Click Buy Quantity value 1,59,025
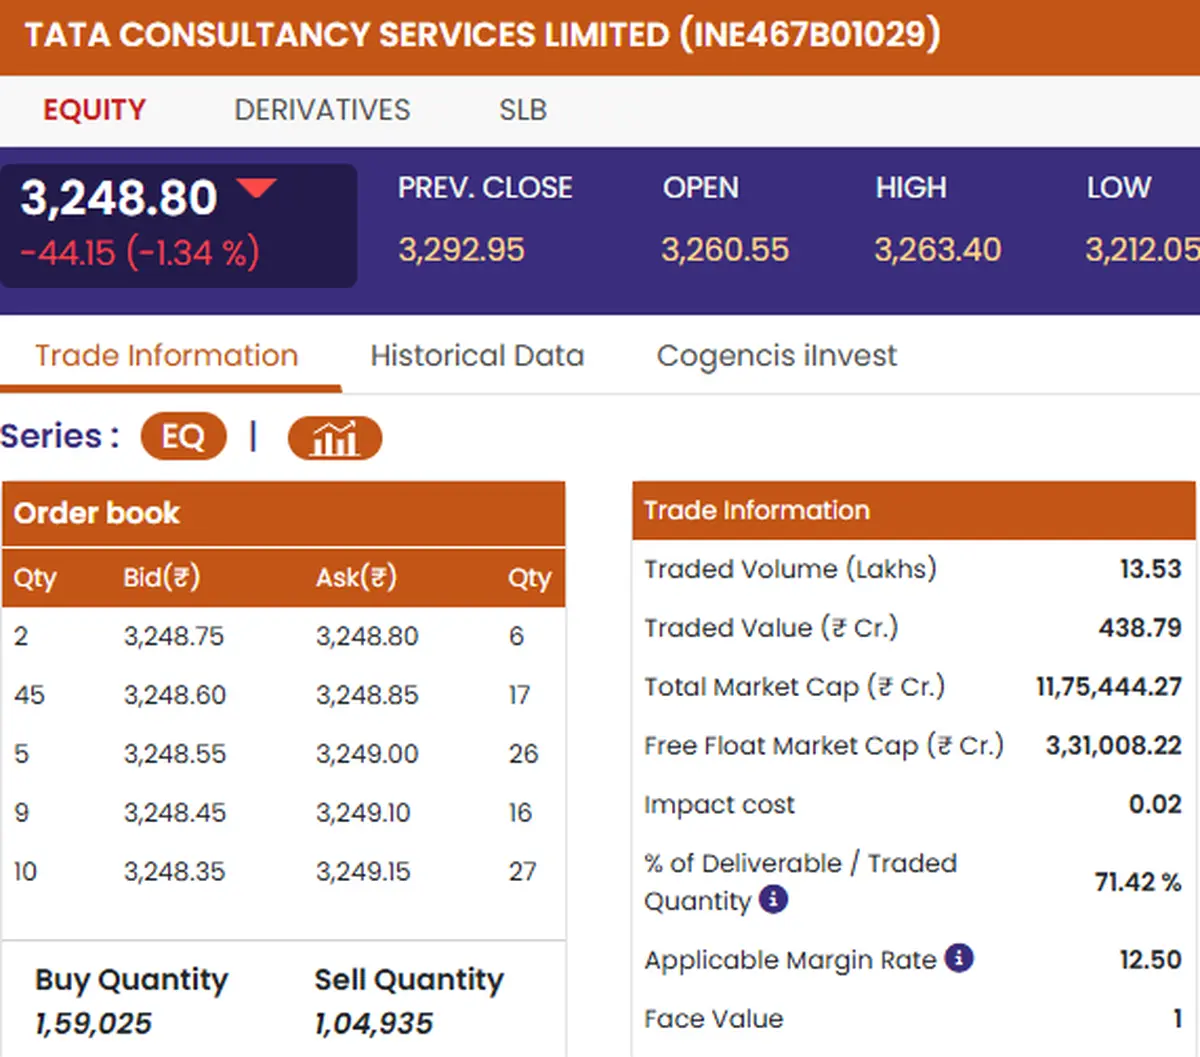 click(x=93, y=1024)
